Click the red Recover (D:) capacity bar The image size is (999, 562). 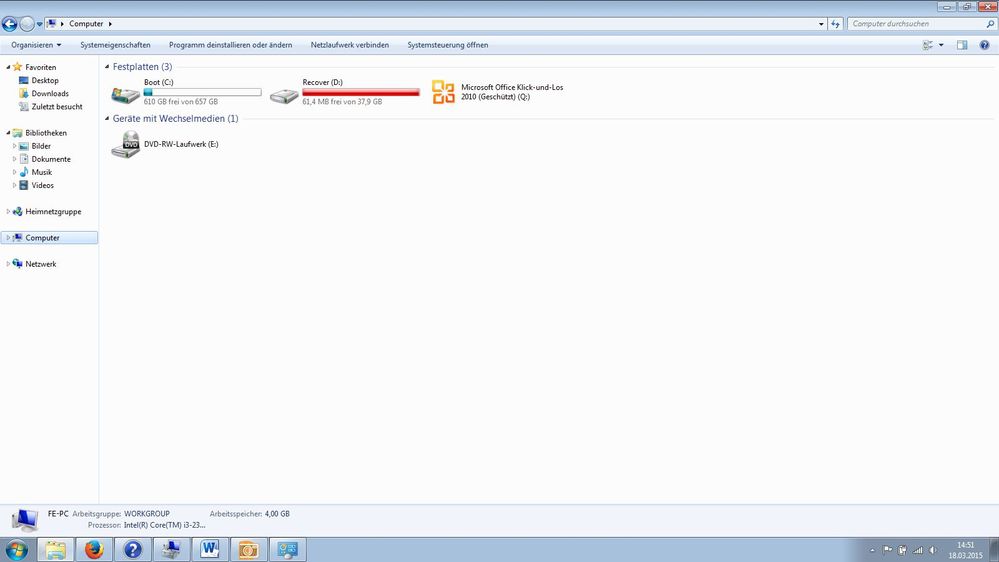click(x=361, y=92)
